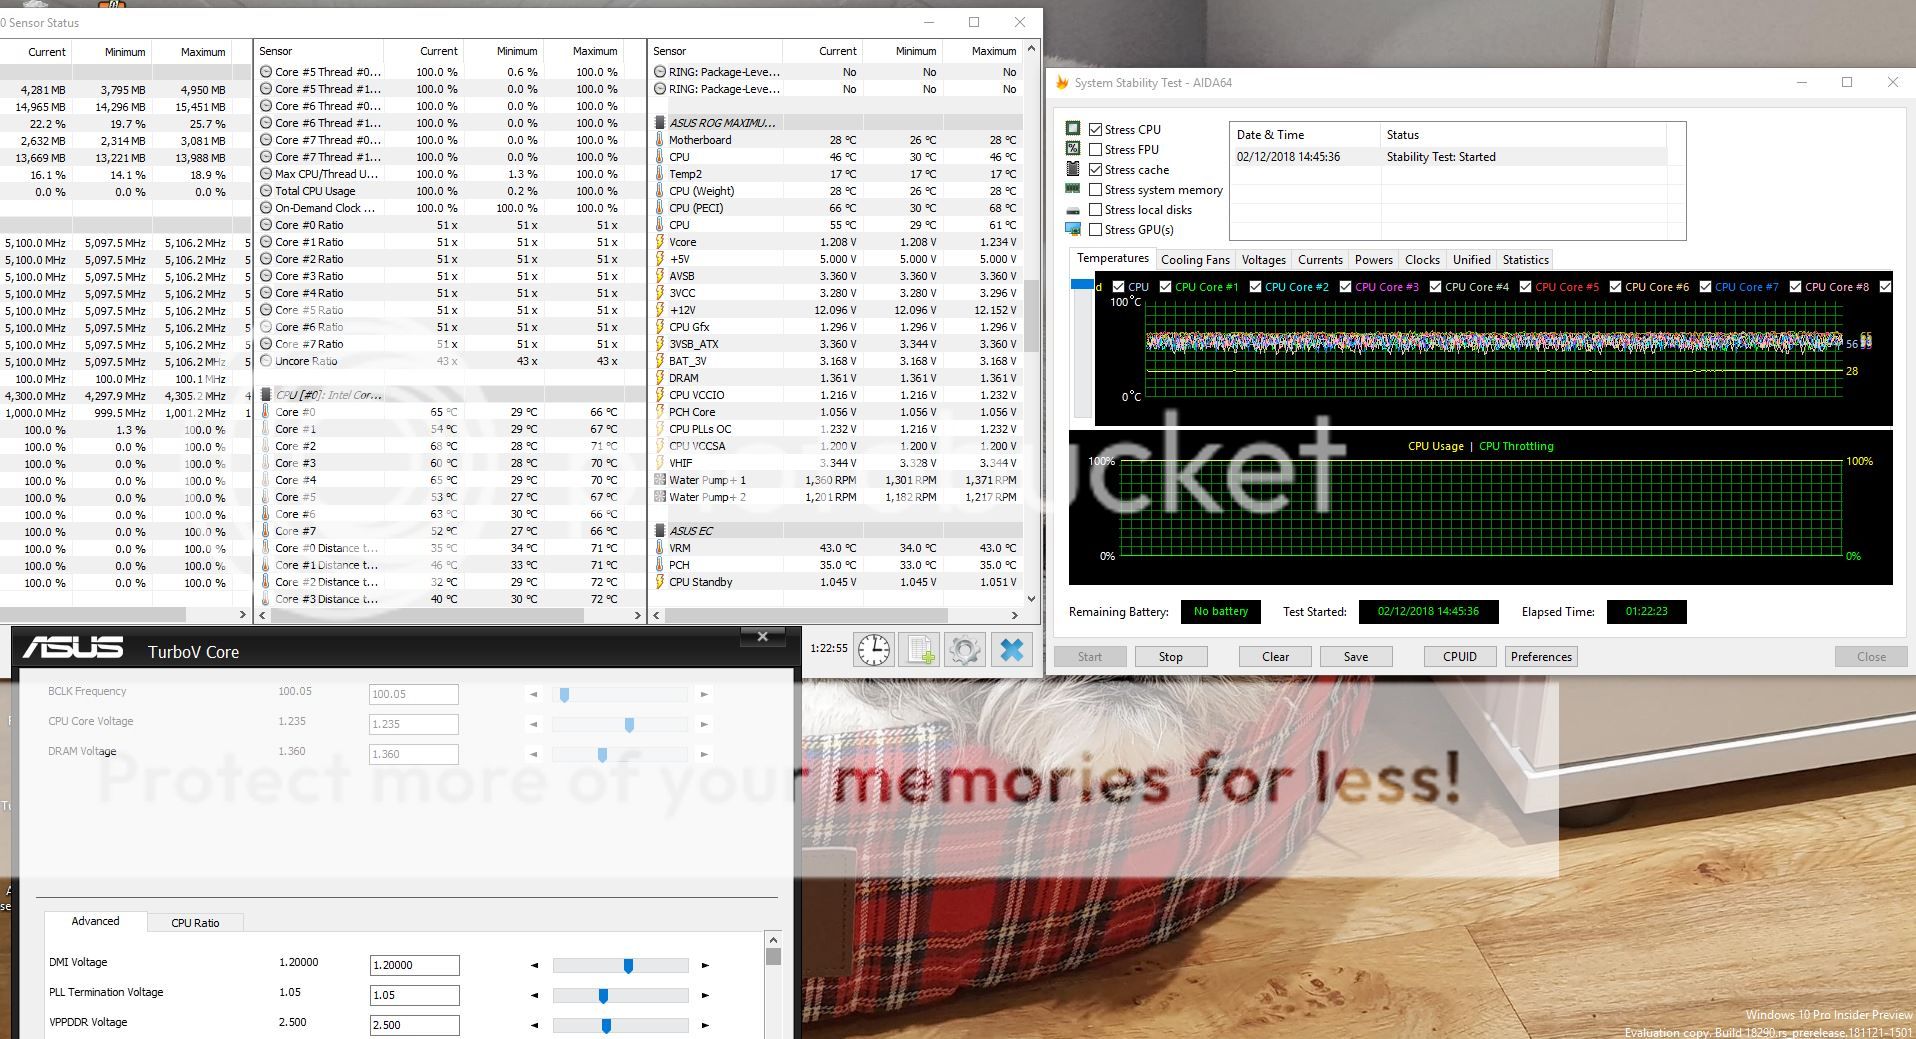Screen dimensions: 1916x1039
Task: Click the Stop button in AIDA64
Action: coord(1171,657)
